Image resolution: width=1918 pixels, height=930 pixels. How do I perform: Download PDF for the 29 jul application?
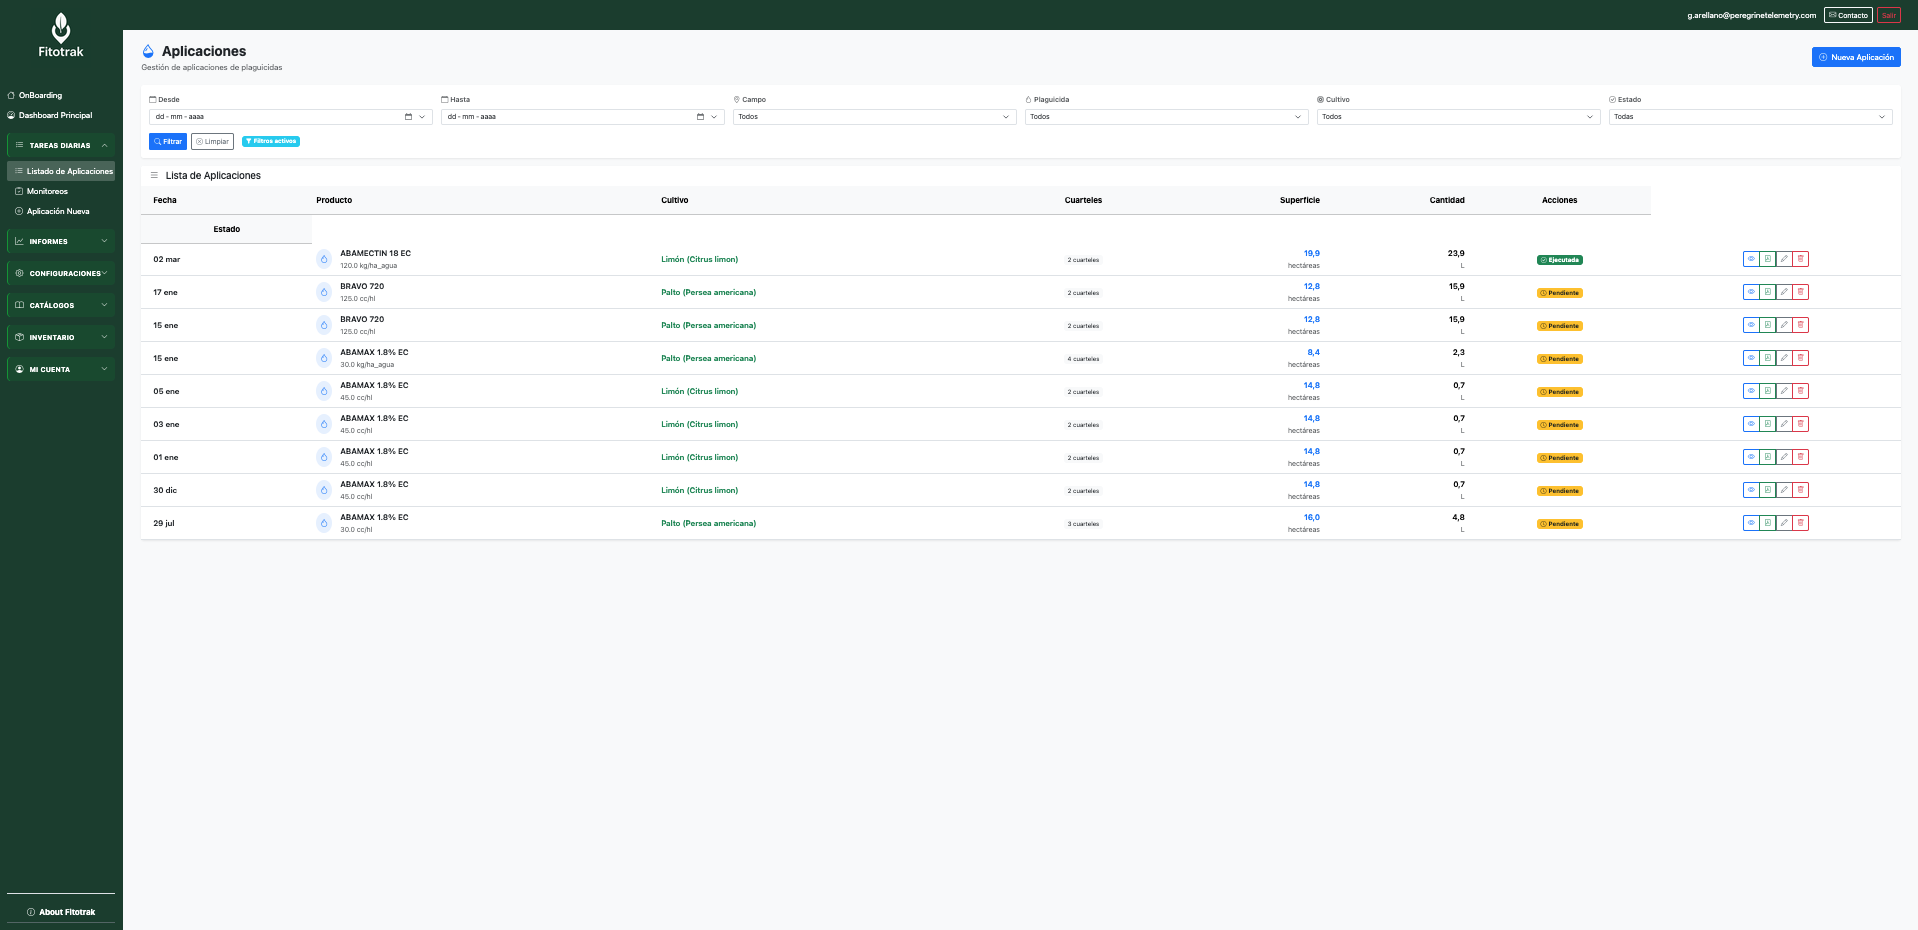(x=1768, y=523)
